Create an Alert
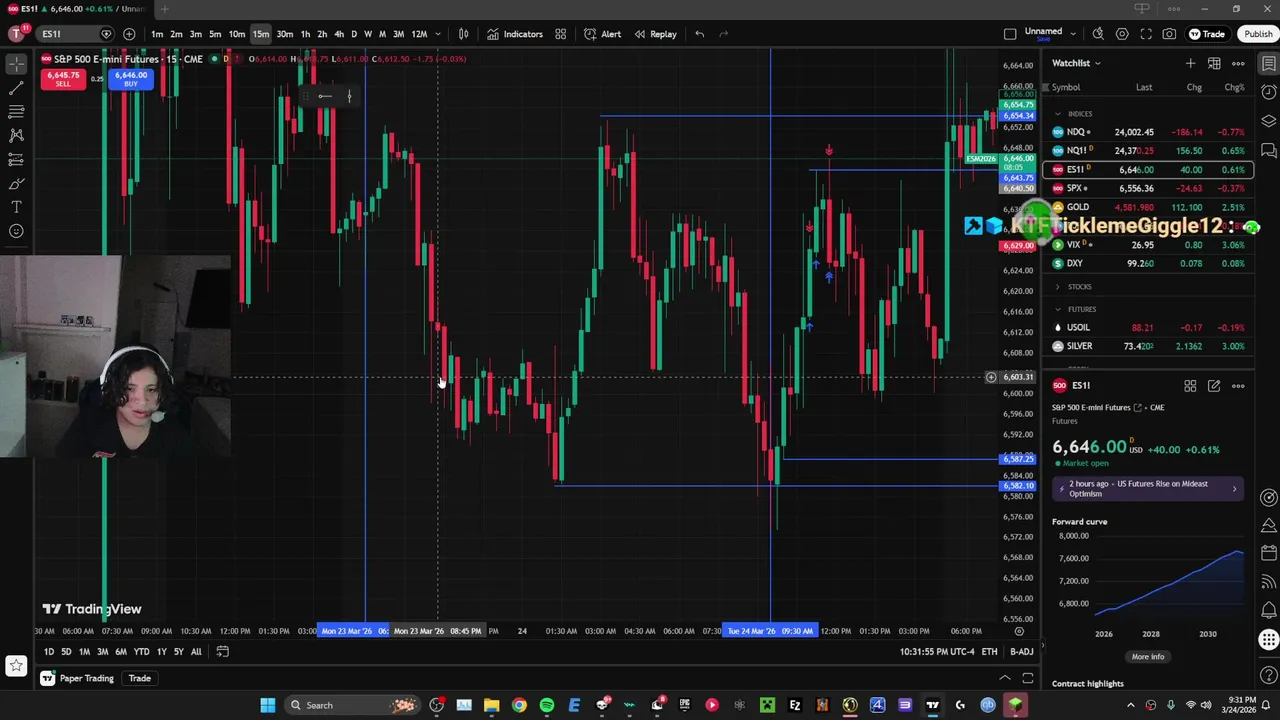Image resolution: width=1280 pixels, height=720 pixels. click(603, 34)
